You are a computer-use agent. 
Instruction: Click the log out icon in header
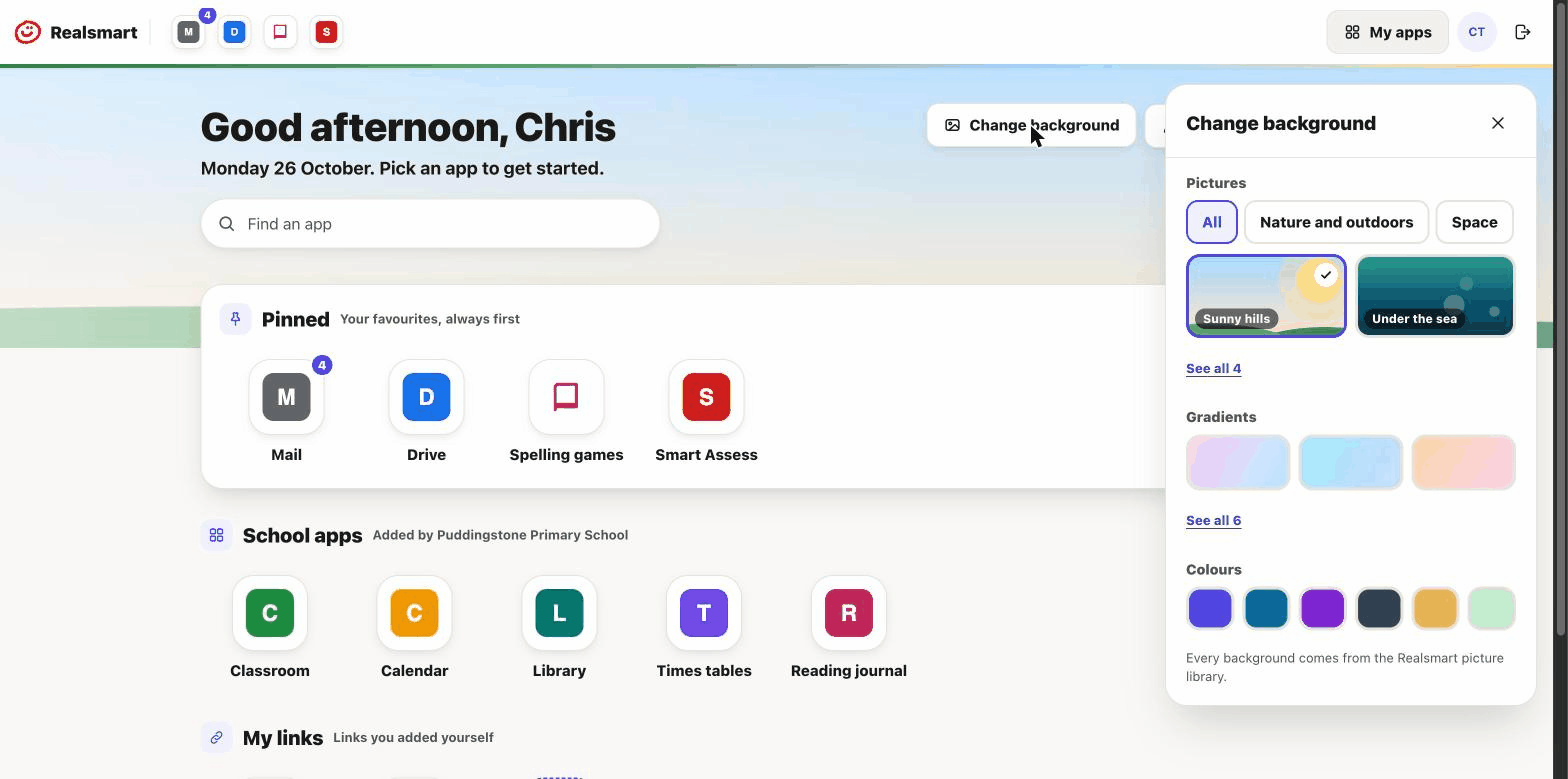tap(1523, 32)
